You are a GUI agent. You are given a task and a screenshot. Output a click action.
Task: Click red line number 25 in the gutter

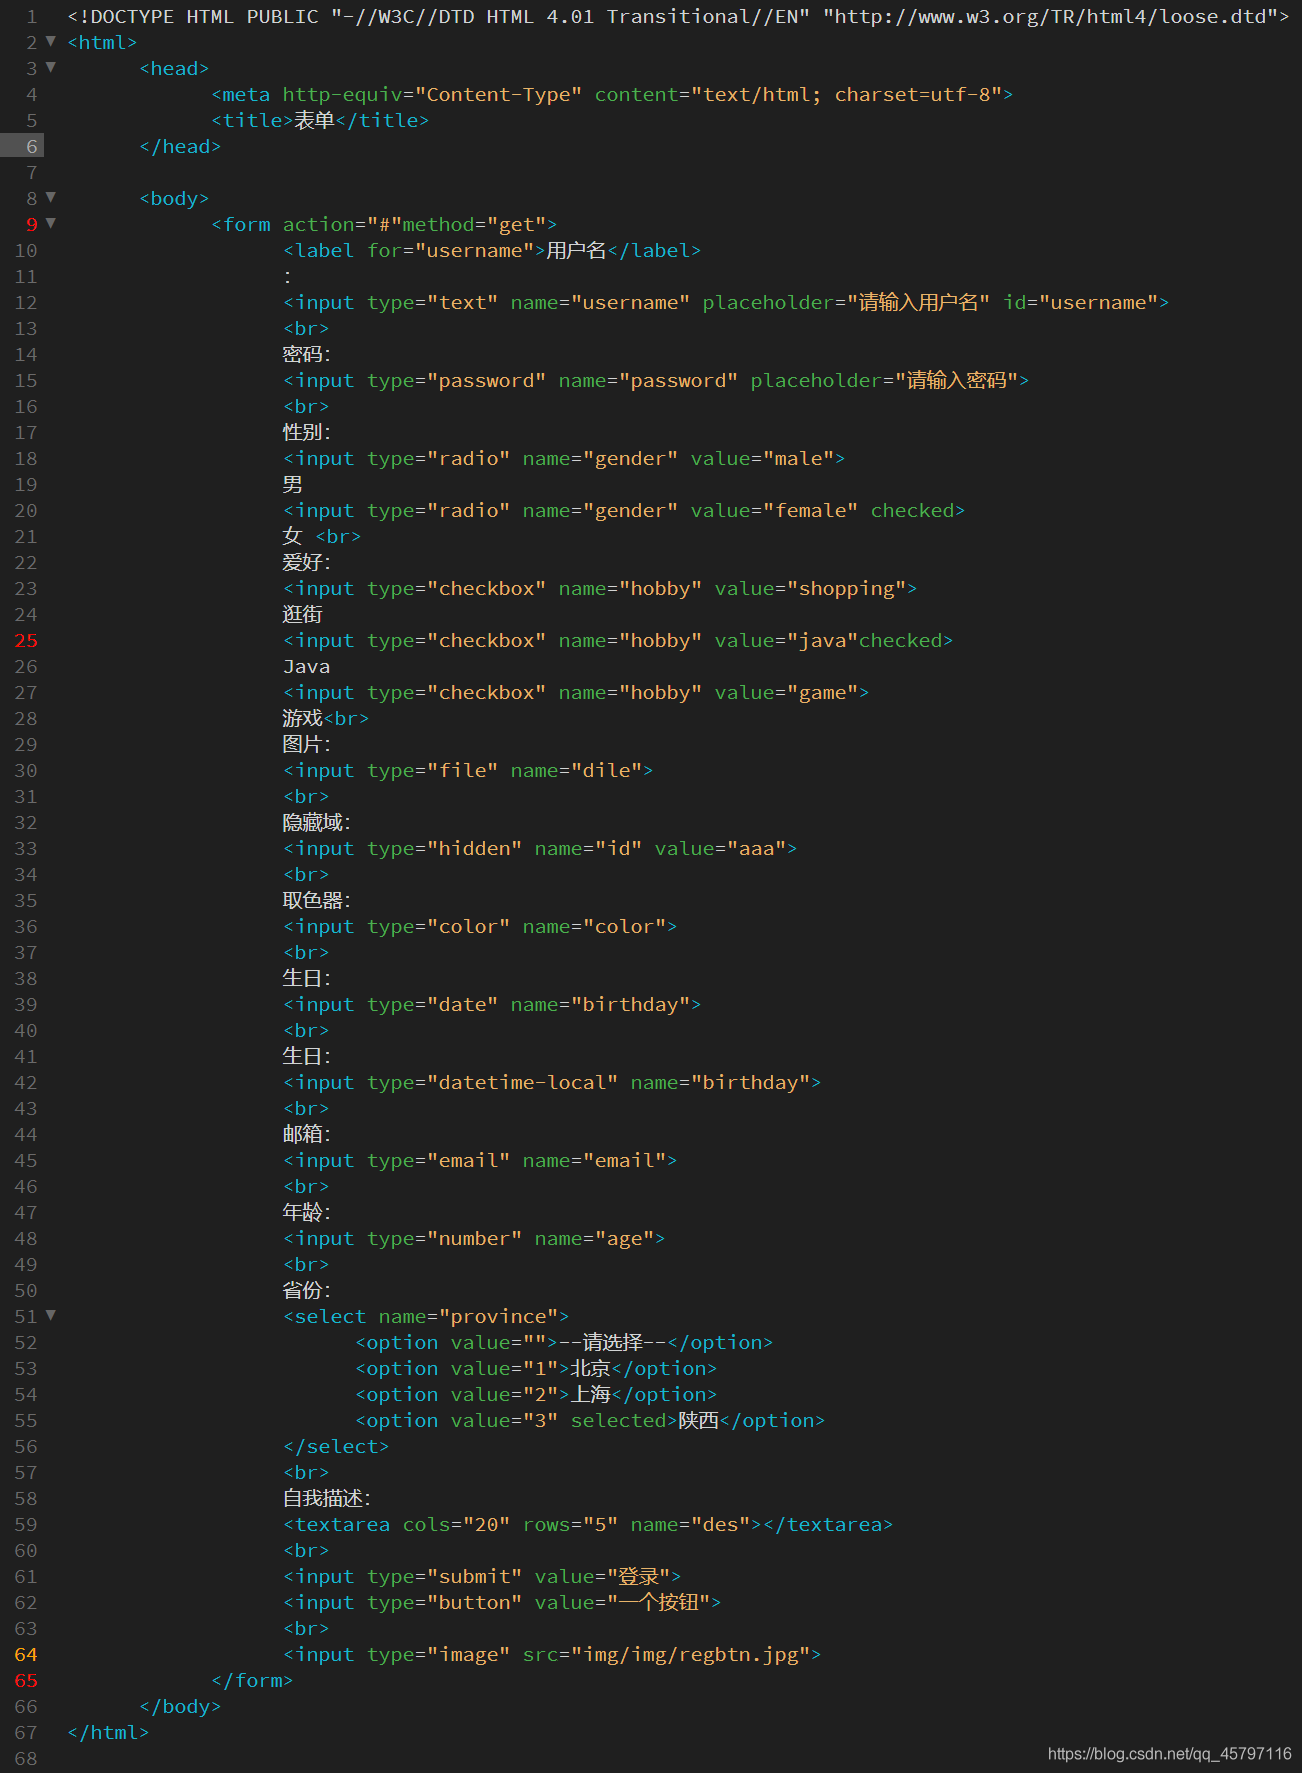click(26, 640)
